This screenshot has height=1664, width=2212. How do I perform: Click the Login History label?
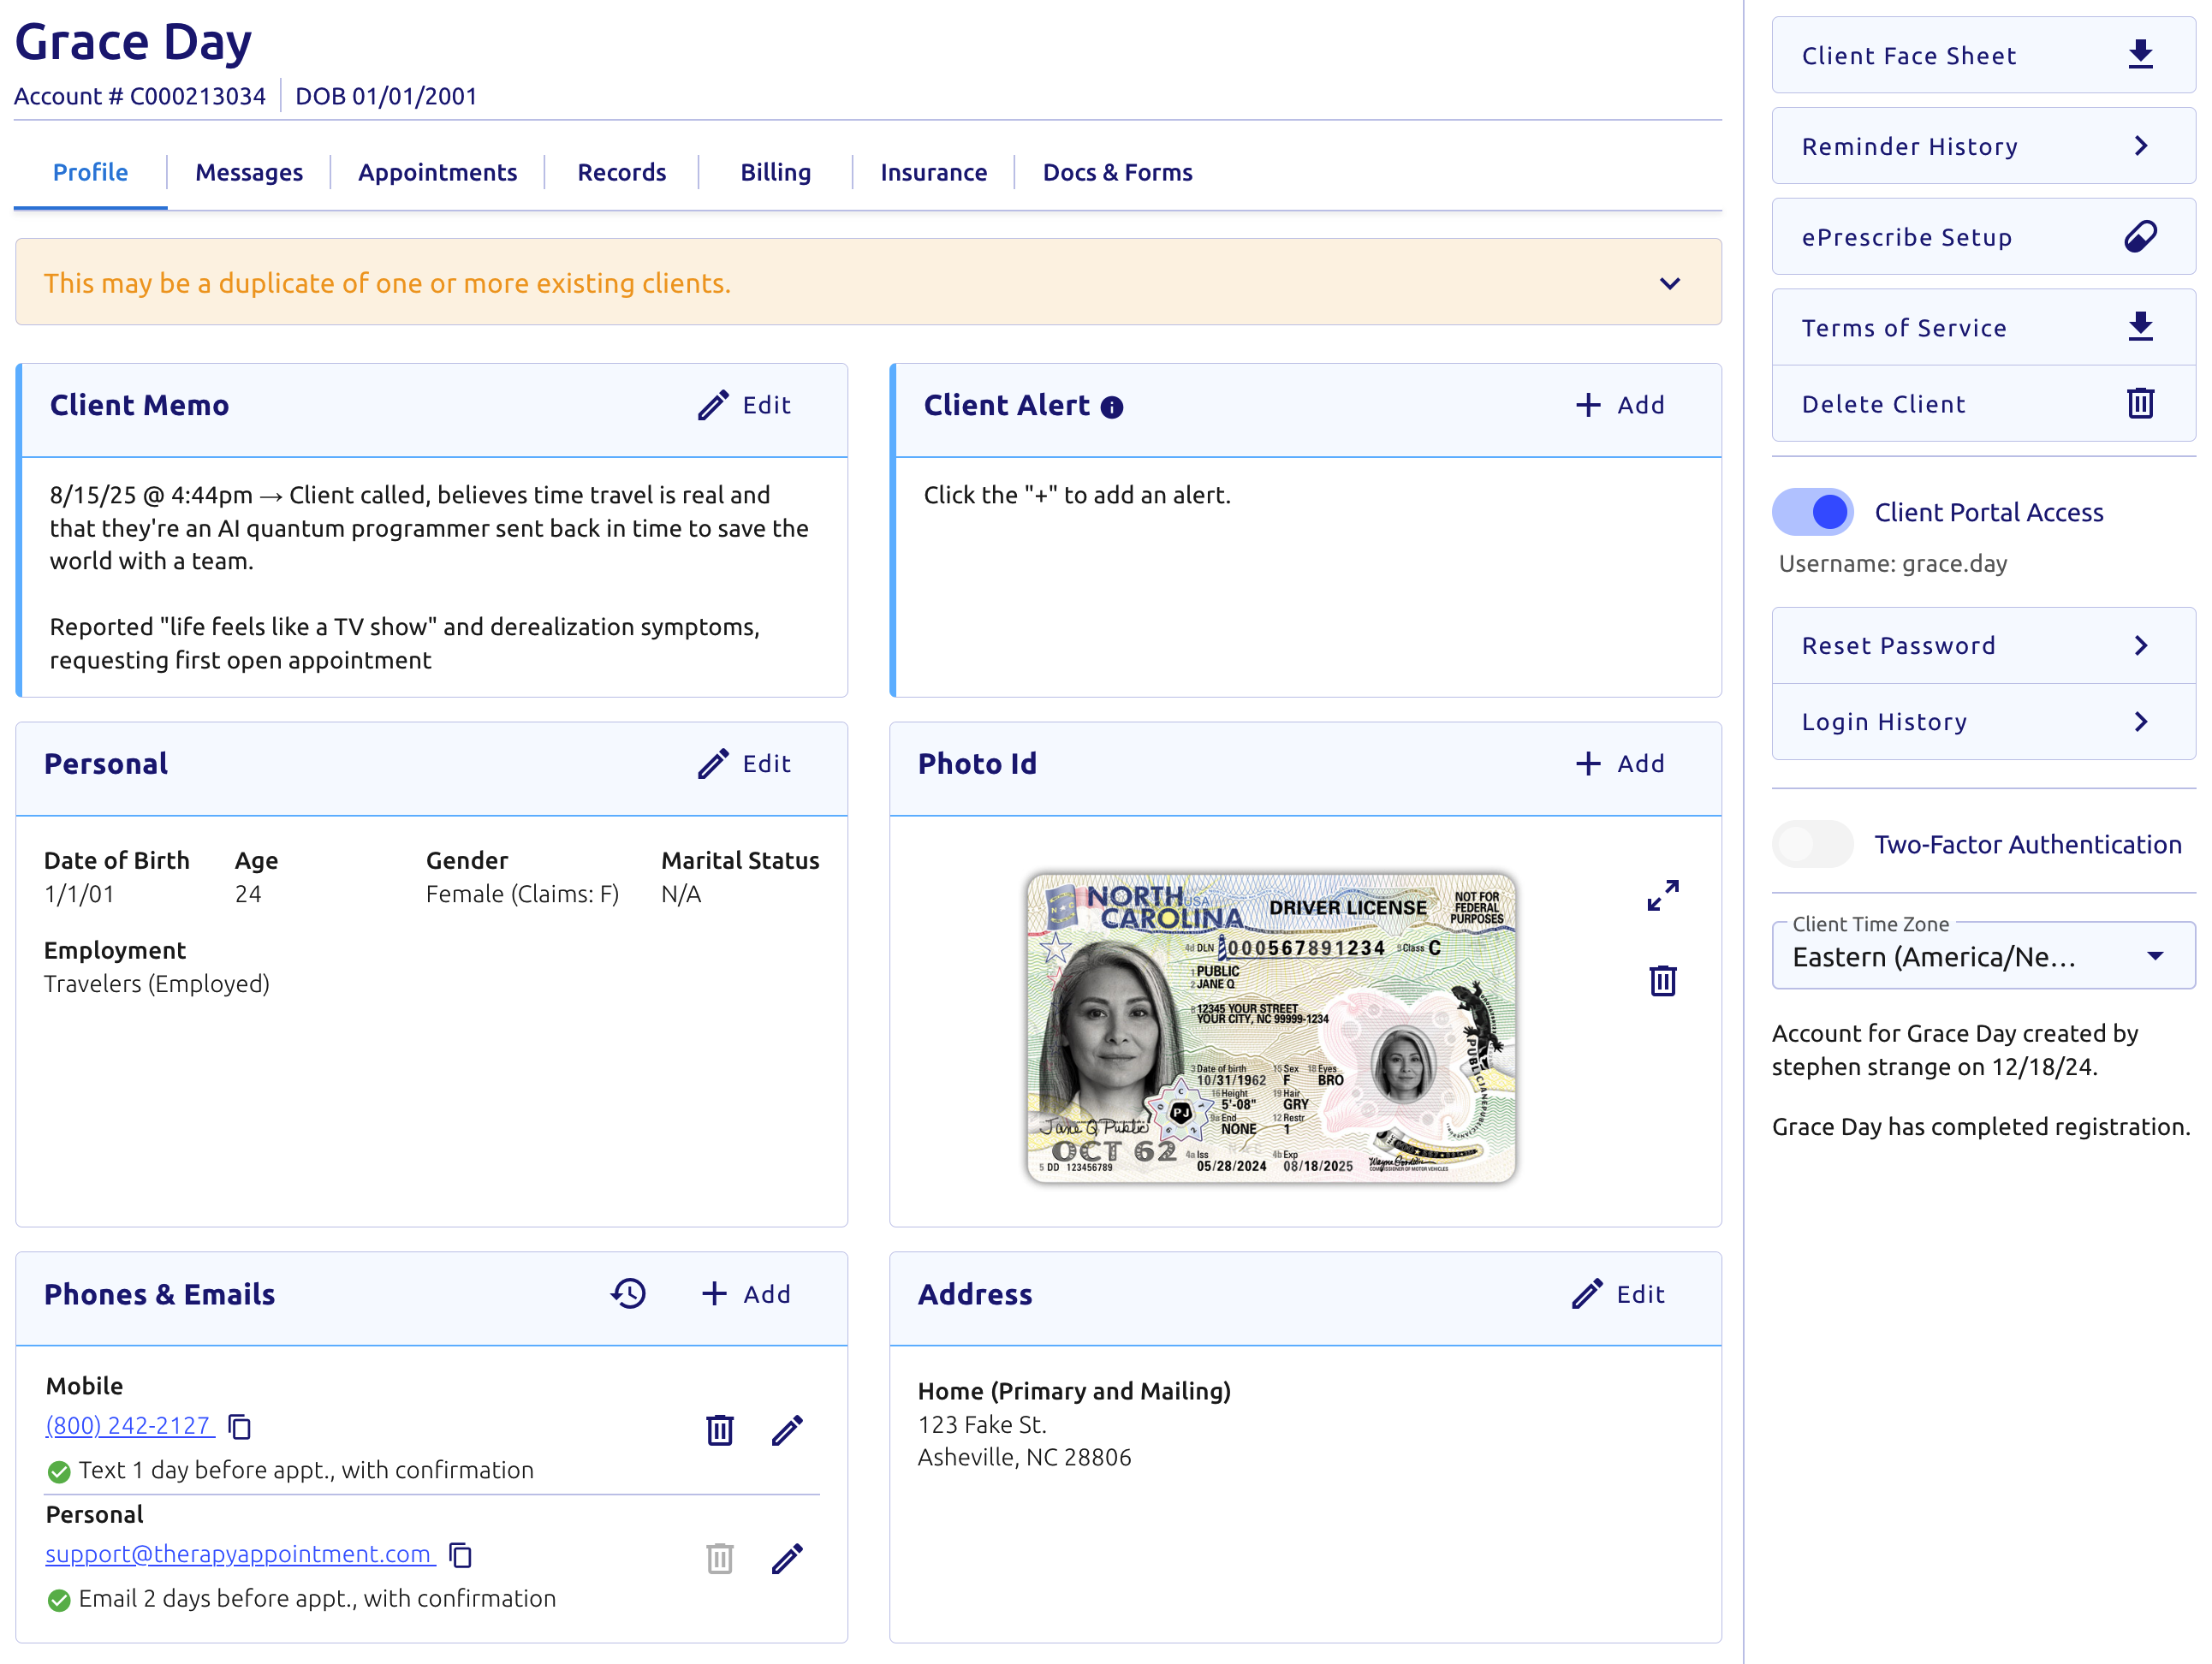[x=1885, y=722]
